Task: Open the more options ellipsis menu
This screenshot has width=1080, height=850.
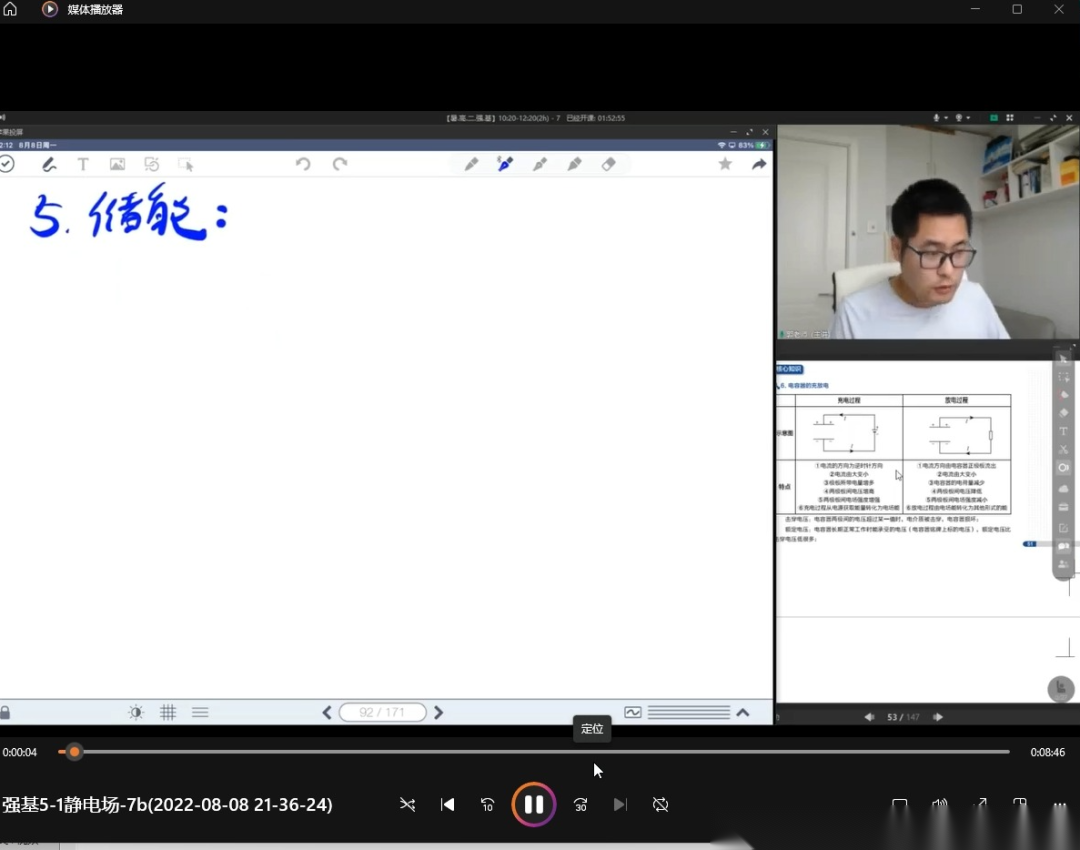Action: click(1060, 804)
